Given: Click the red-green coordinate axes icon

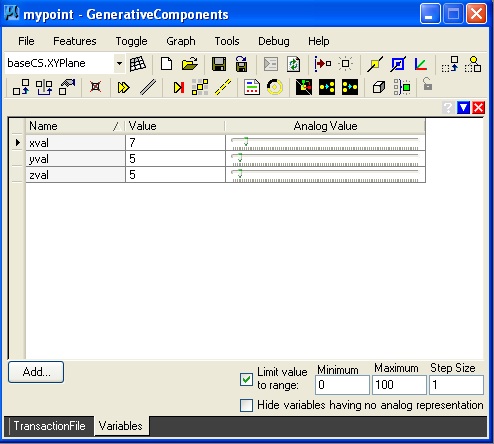Looking at the screenshot, I should coord(421,64).
